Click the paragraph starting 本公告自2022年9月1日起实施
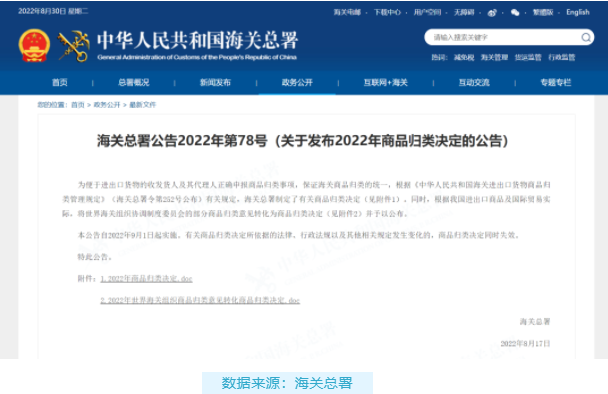Image resolution: width=608 pixels, height=394 pixels. click(x=299, y=235)
